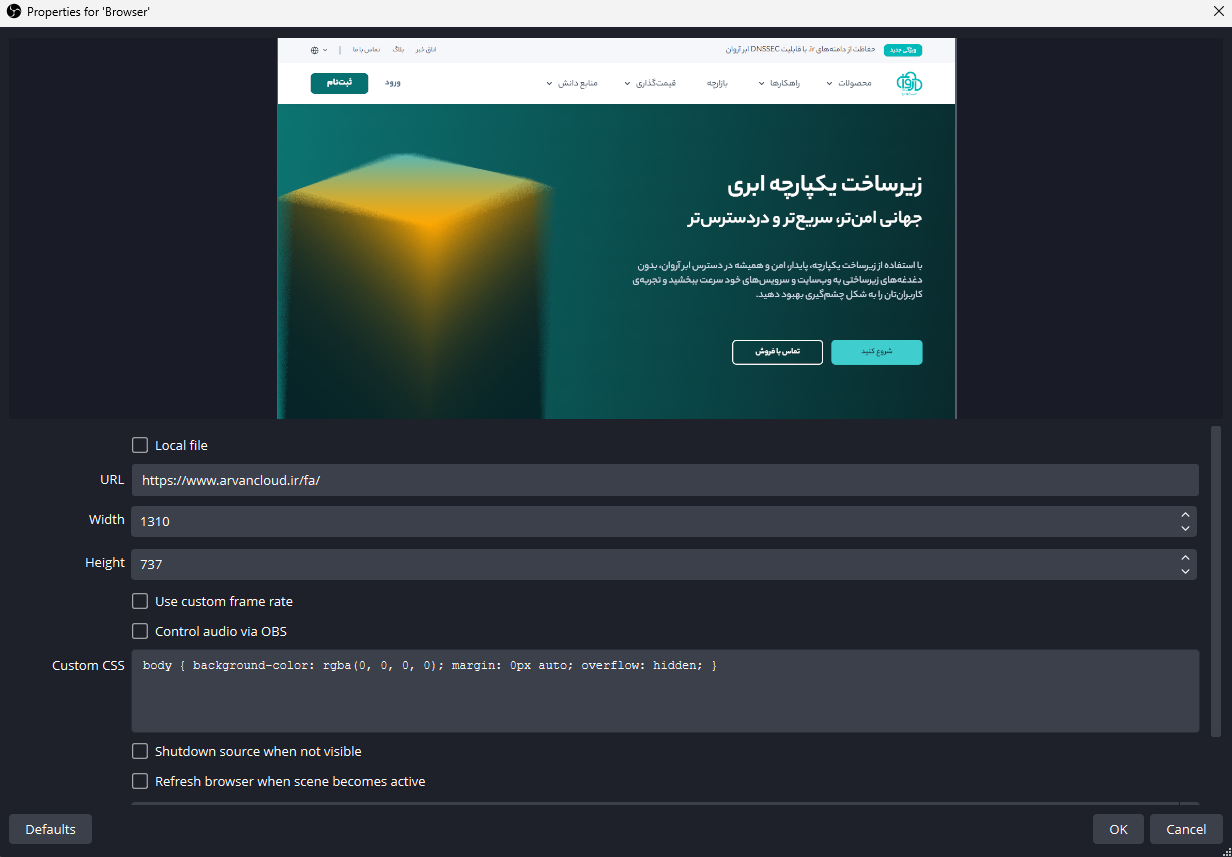This screenshot has width=1232, height=857.
Task: Enable the Local file checkbox
Action: [x=140, y=445]
